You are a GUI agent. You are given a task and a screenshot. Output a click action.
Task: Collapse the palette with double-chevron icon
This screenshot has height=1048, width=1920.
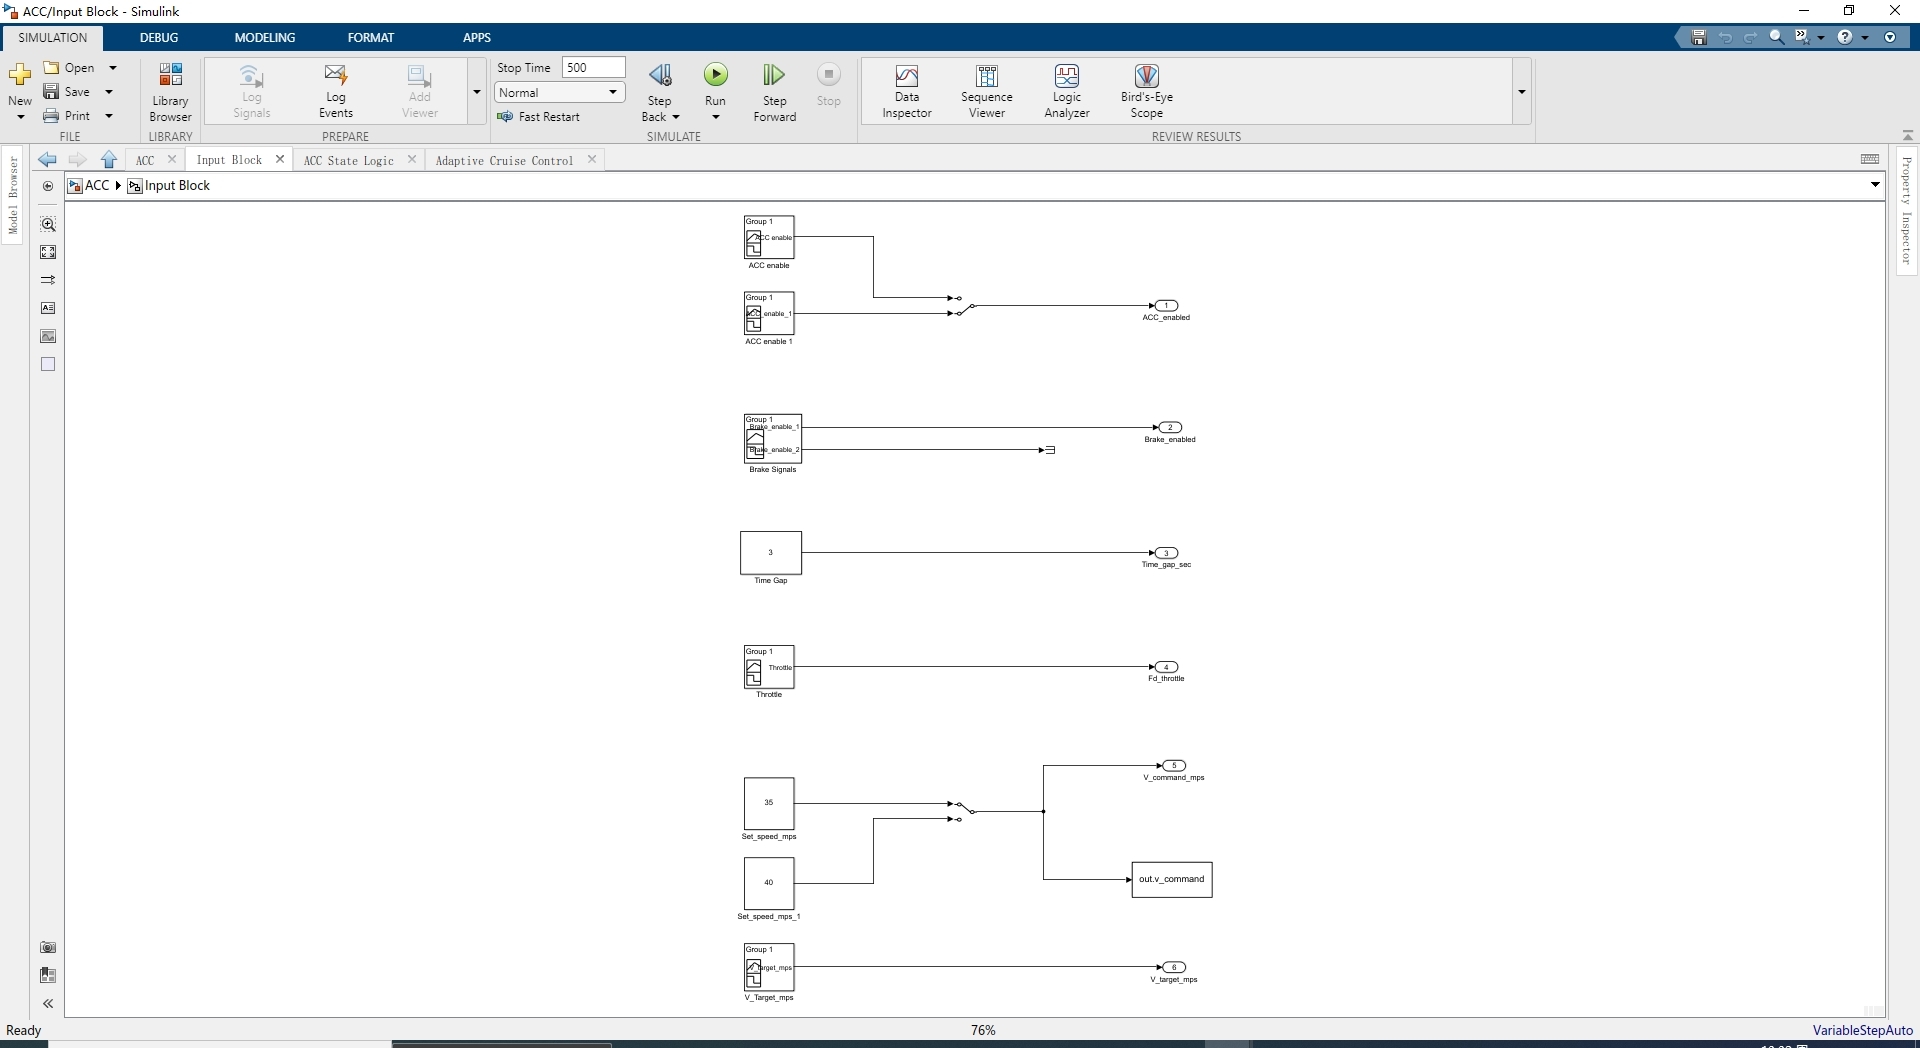pos(48,1003)
